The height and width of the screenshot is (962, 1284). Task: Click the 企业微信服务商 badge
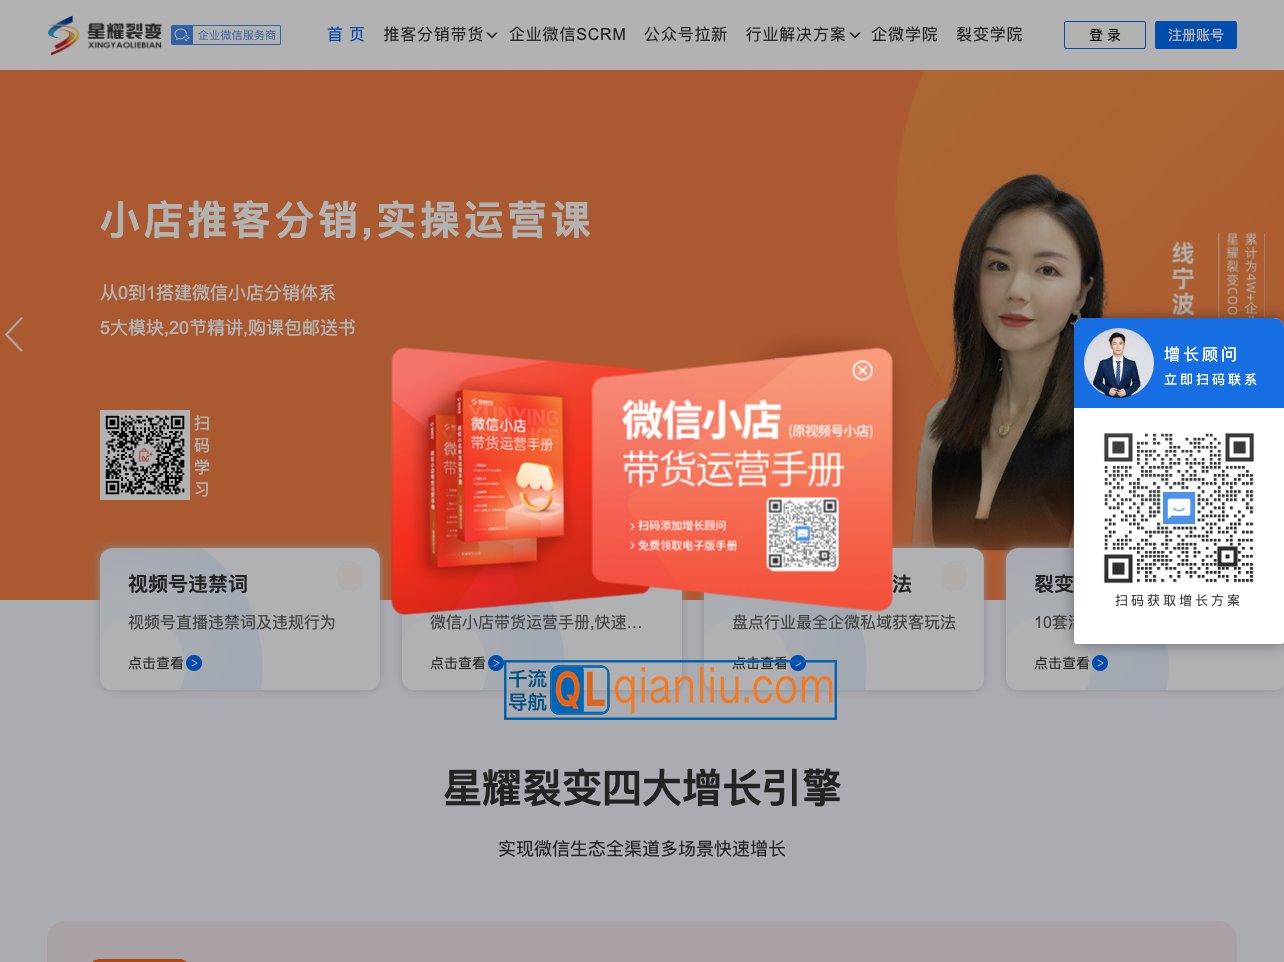226,35
